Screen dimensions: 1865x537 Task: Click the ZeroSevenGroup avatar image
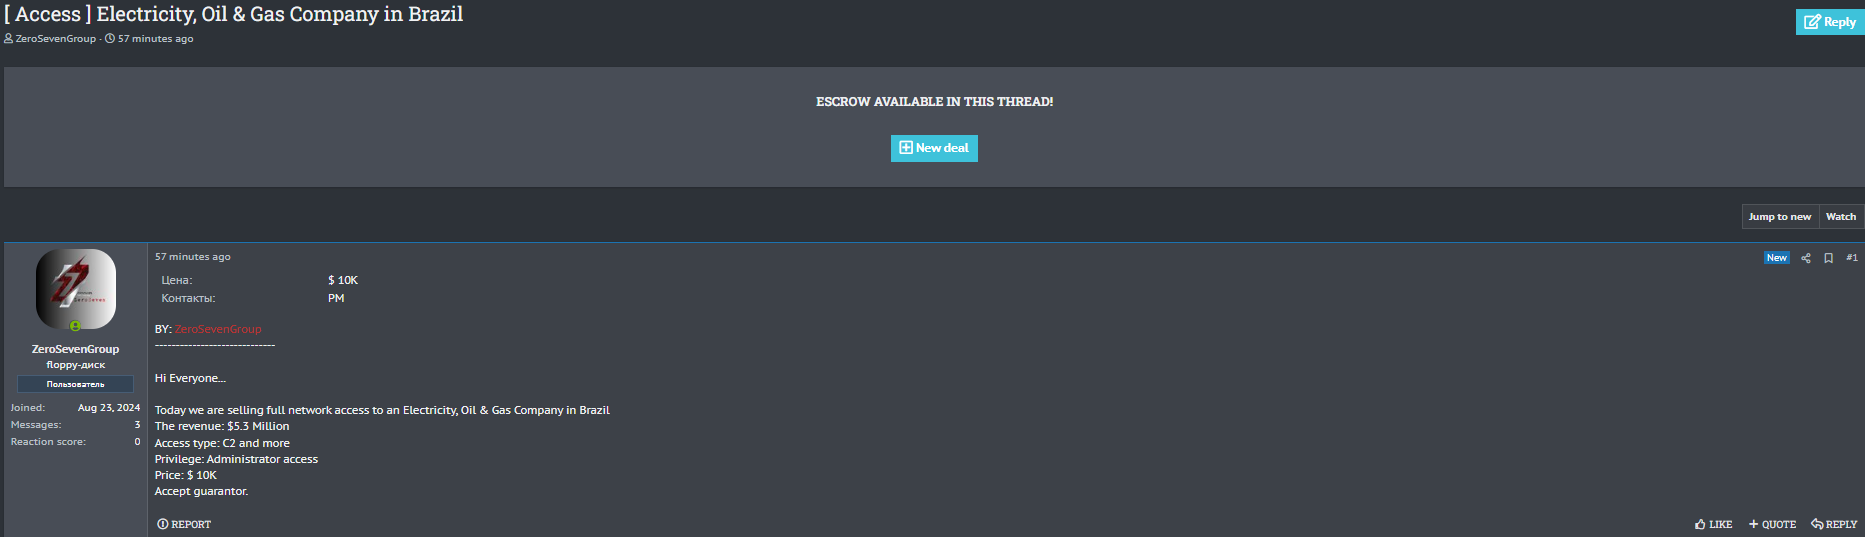coord(76,288)
